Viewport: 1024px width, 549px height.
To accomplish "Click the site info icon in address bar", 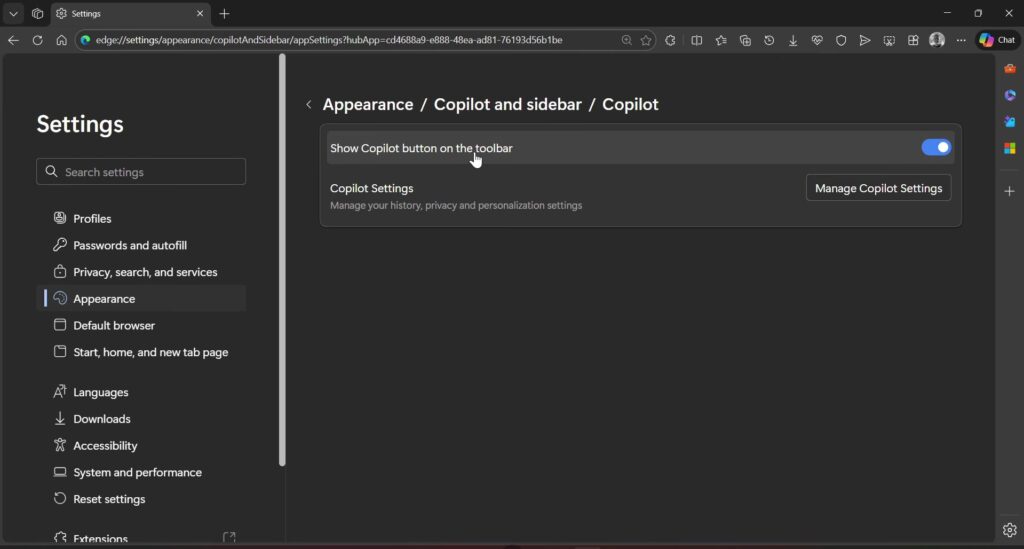I will [x=85, y=40].
